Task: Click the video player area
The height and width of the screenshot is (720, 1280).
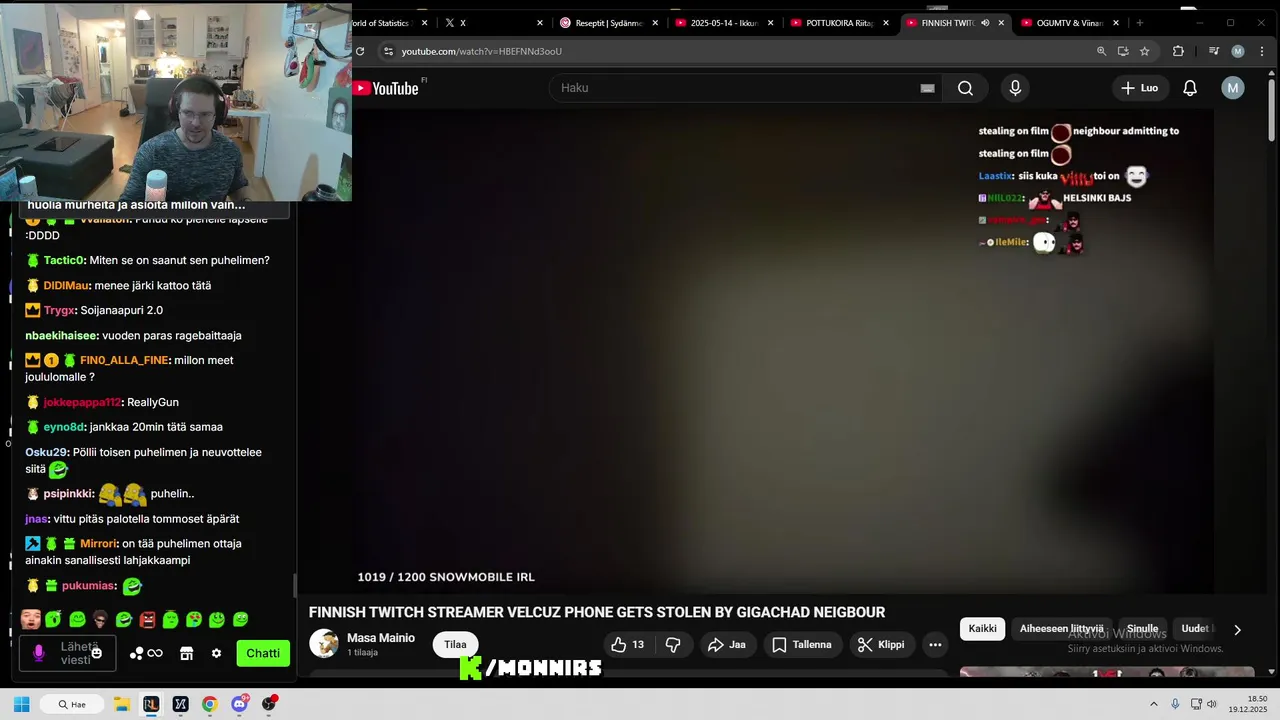Action: (x=782, y=350)
